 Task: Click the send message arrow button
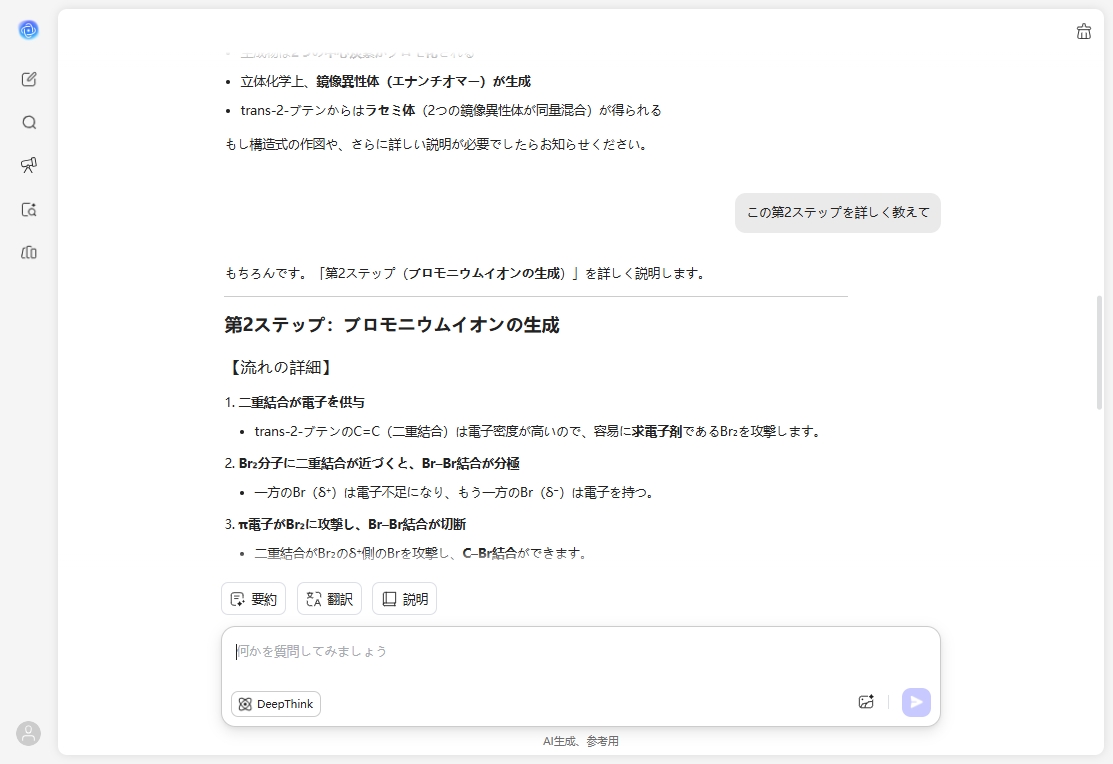pos(916,702)
